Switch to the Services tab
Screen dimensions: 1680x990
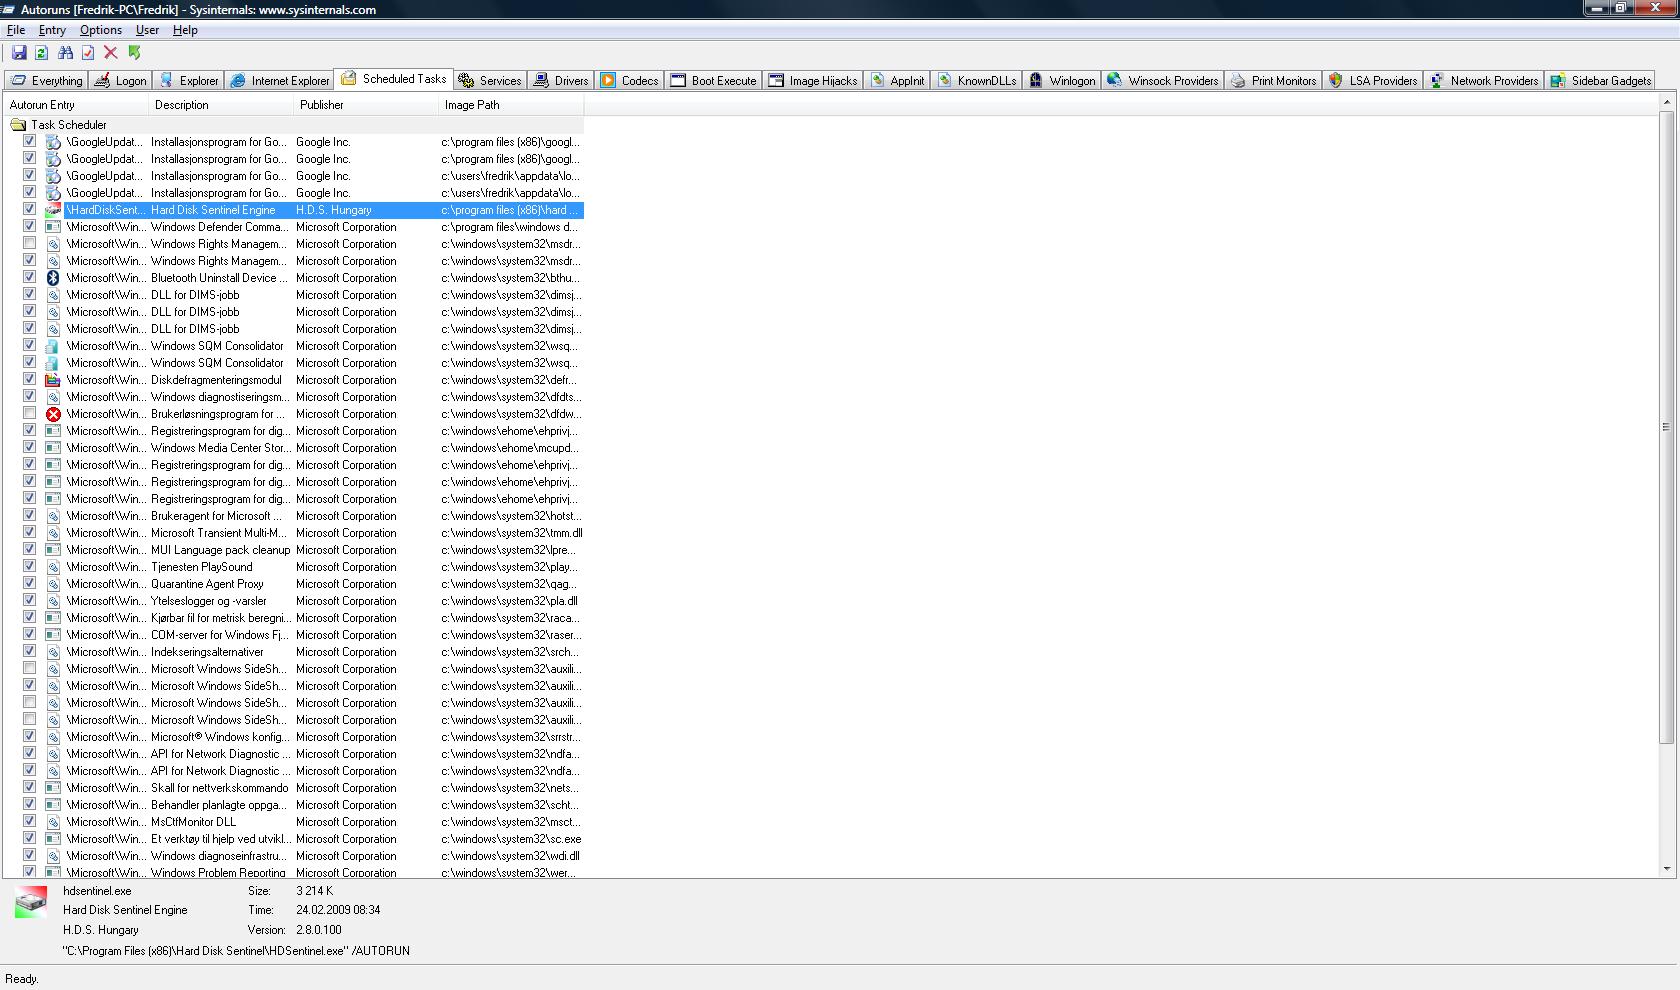tap(490, 81)
